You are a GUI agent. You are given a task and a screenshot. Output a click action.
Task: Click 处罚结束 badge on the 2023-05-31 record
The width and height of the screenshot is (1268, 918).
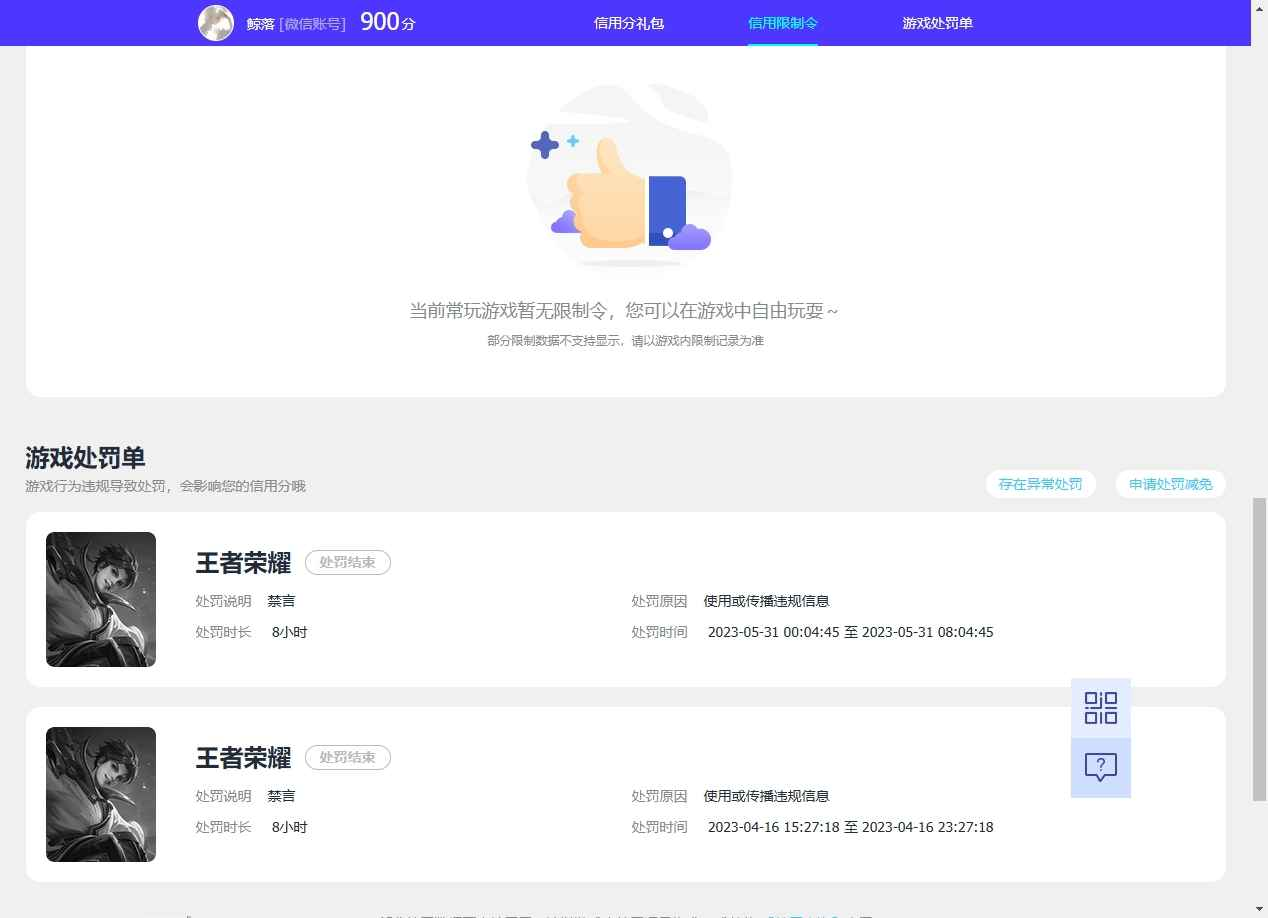pyautogui.click(x=347, y=562)
